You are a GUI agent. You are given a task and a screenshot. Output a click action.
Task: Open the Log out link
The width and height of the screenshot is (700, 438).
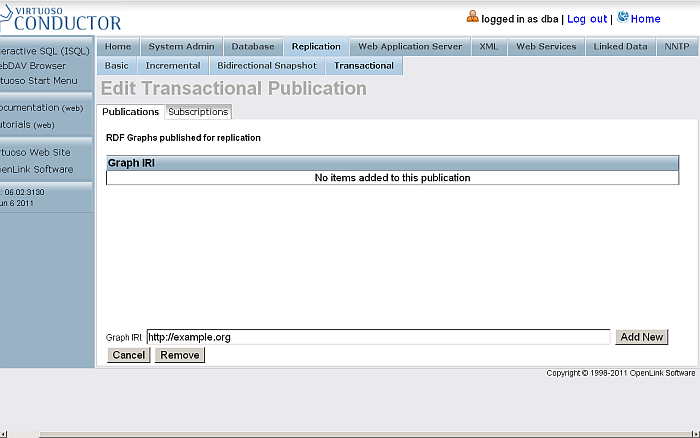tap(587, 19)
